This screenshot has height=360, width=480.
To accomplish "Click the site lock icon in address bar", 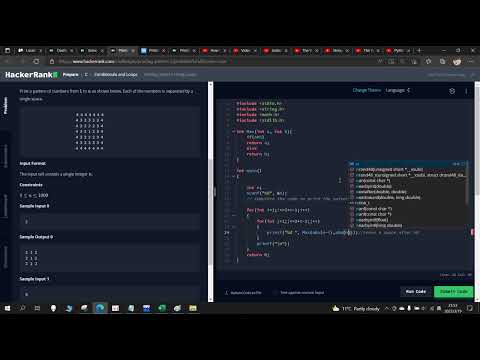I will coord(52,61).
